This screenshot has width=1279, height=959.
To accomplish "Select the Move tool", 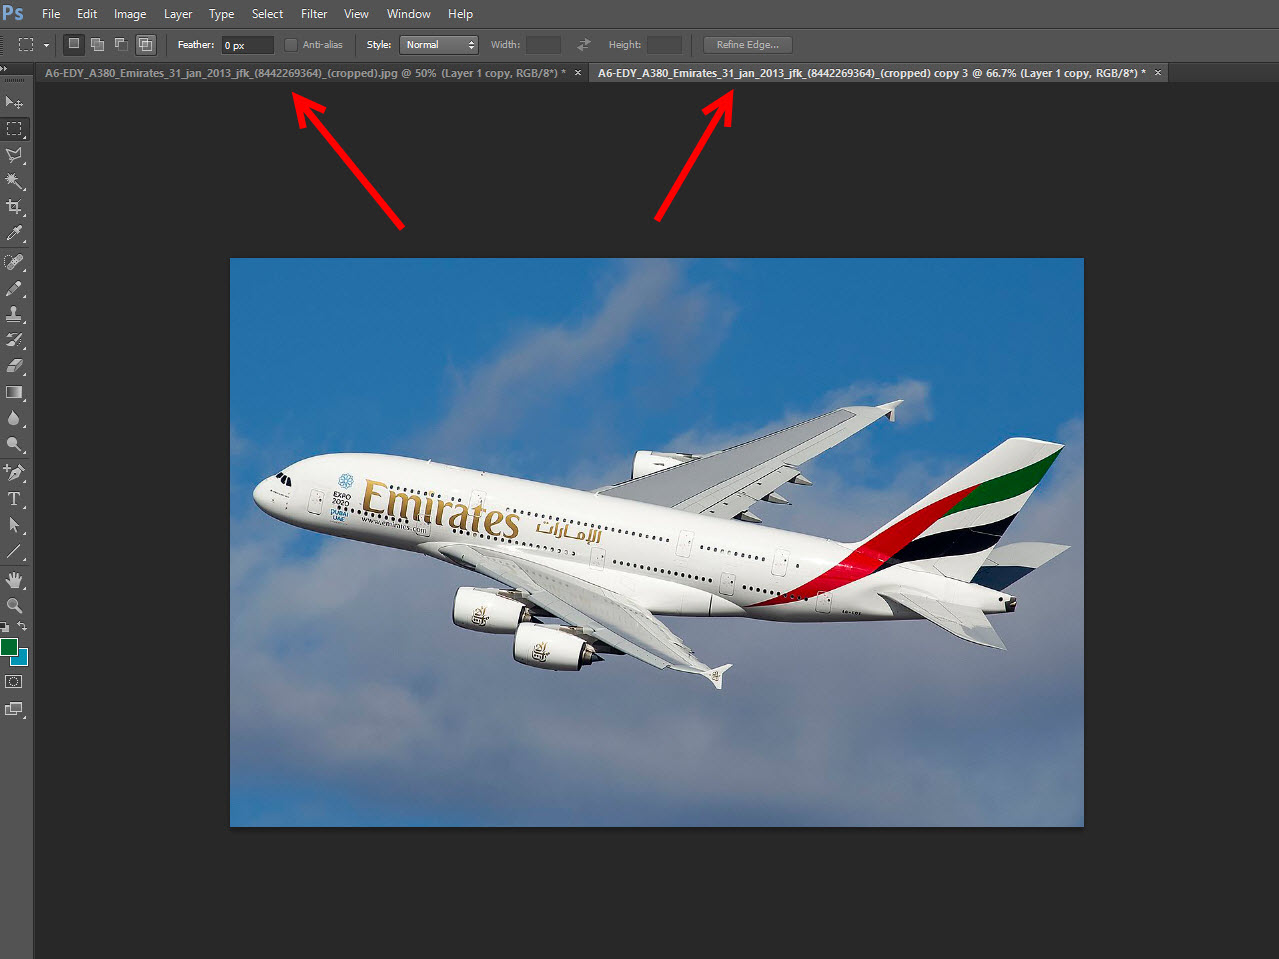I will pos(14,102).
